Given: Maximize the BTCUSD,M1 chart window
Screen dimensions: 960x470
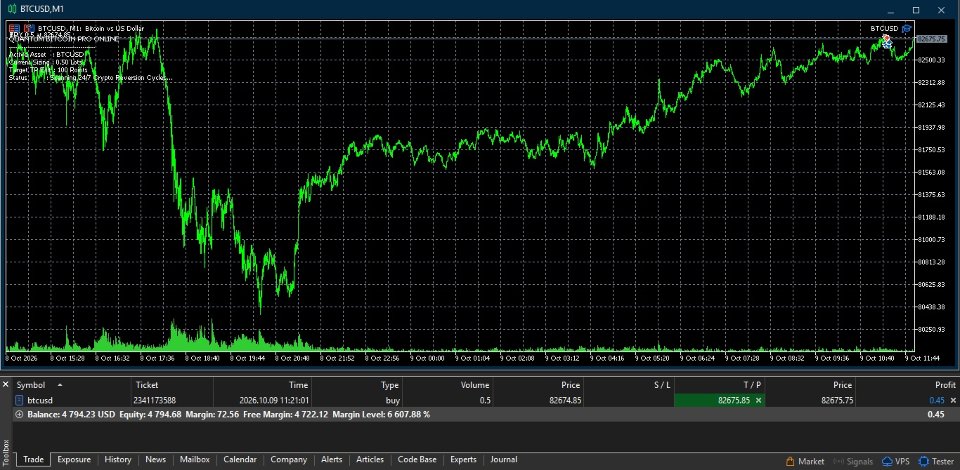Looking at the screenshot, I should 916,9.
